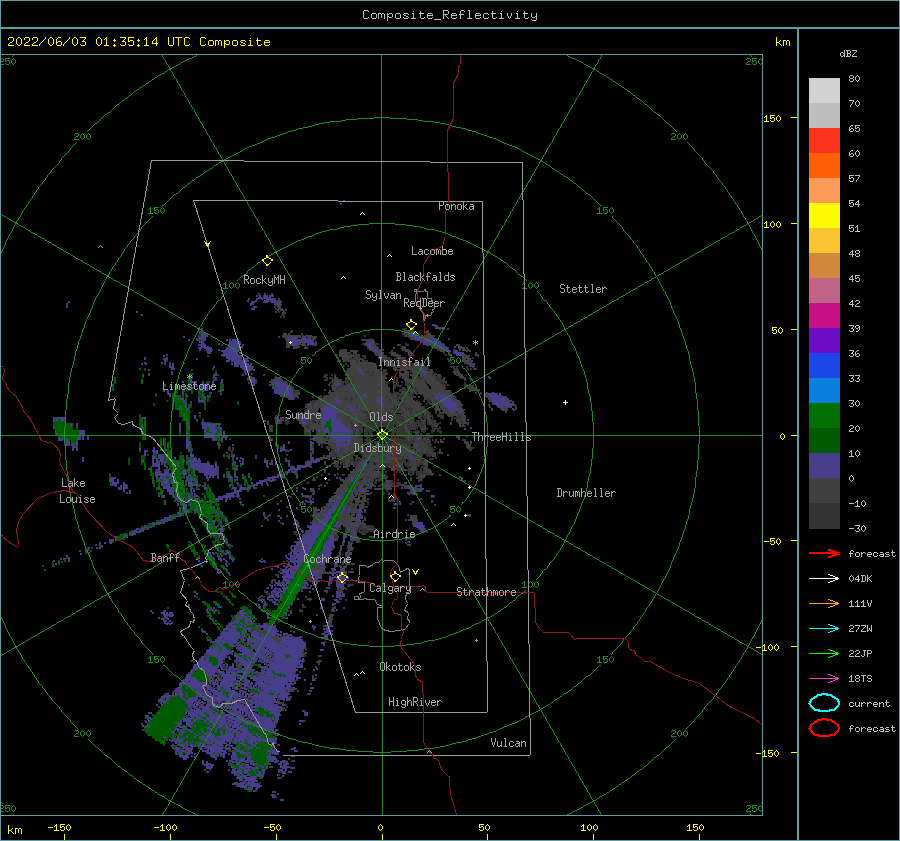Click the Calgary city label
The image size is (900, 841).
point(390,588)
